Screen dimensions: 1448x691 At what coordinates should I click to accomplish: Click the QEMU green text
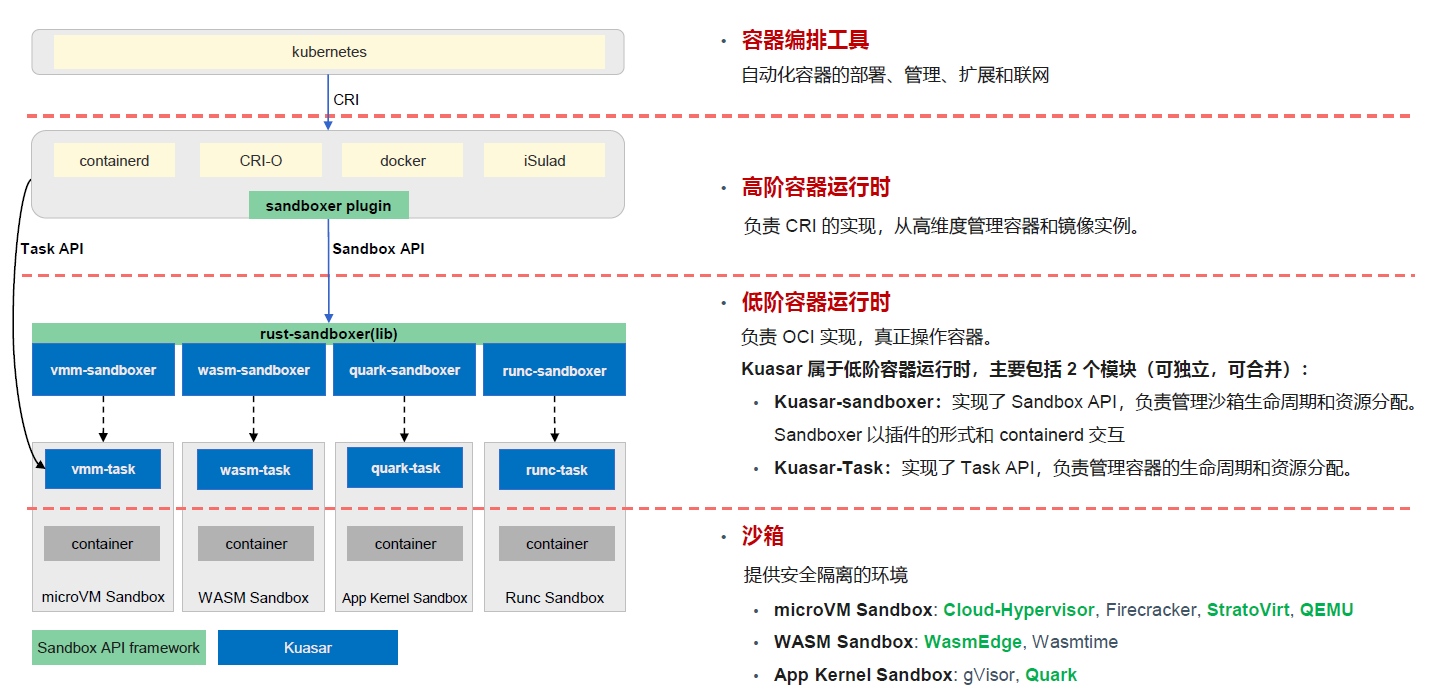pyautogui.click(x=1326, y=610)
